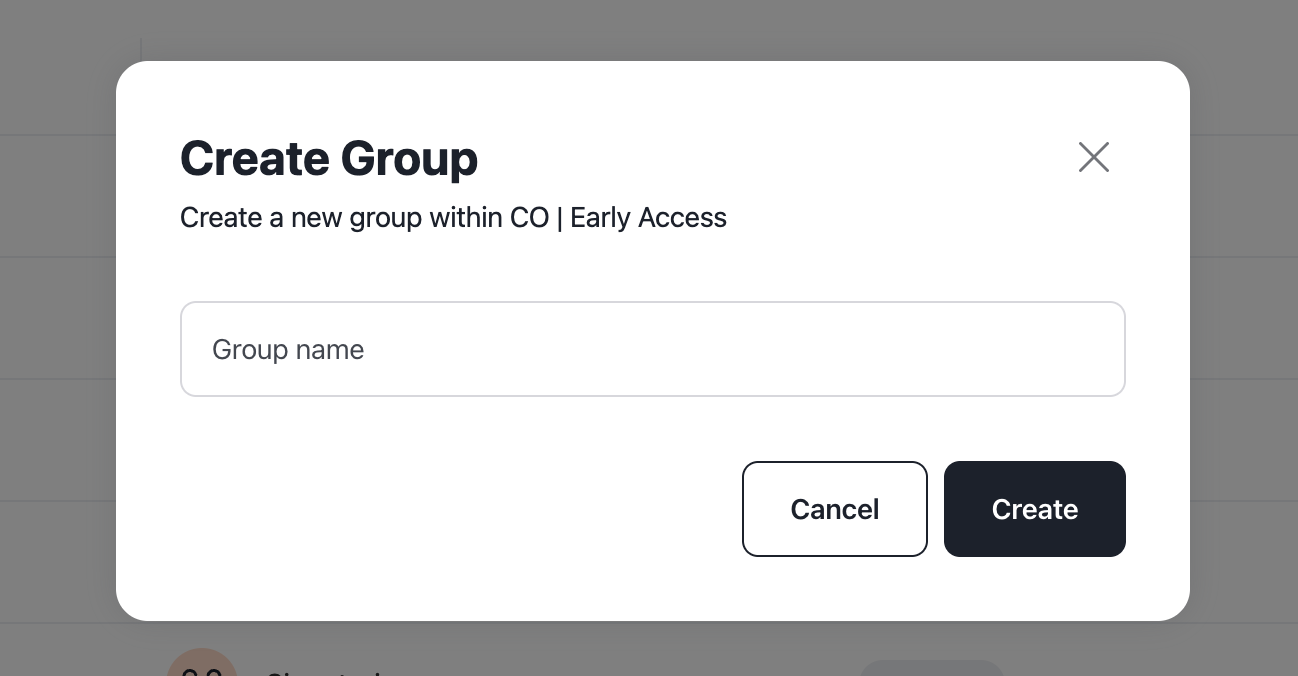Select the 'Group name' placeholder text
Image resolution: width=1298 pixels, height=676 pixels.
288,350
